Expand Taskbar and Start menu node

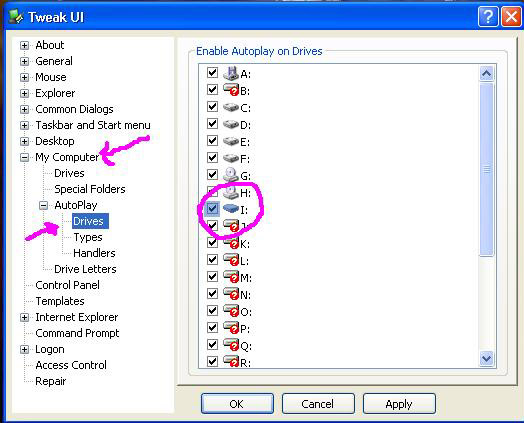24,125
